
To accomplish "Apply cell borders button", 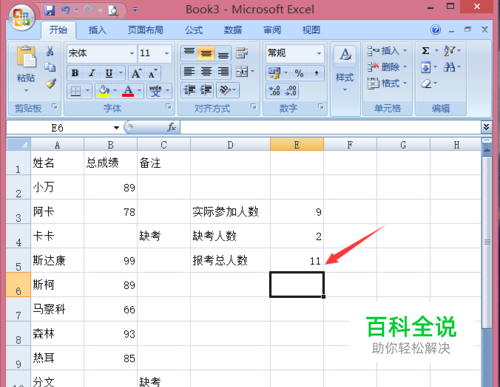I will 76,91.
